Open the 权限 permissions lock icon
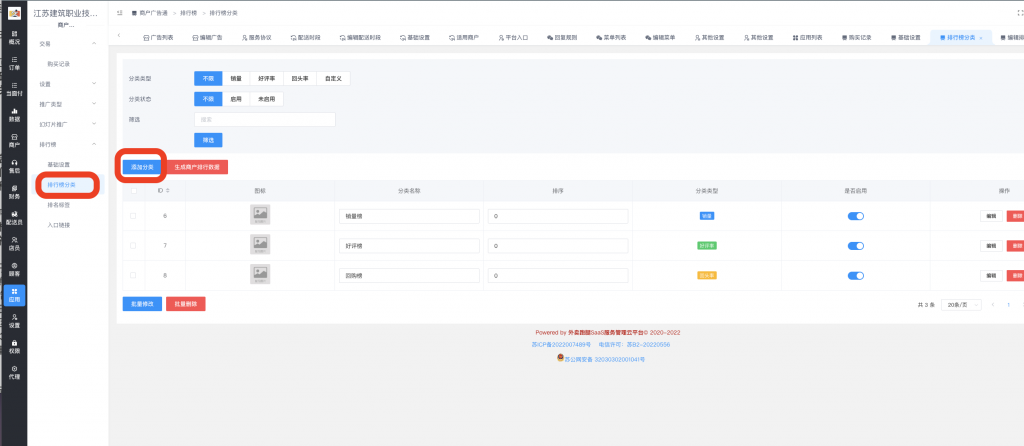 coord(14,348)
